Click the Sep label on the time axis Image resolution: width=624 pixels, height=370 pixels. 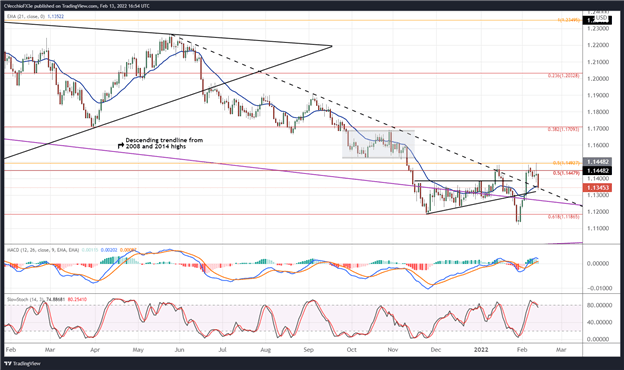[308, 350]
